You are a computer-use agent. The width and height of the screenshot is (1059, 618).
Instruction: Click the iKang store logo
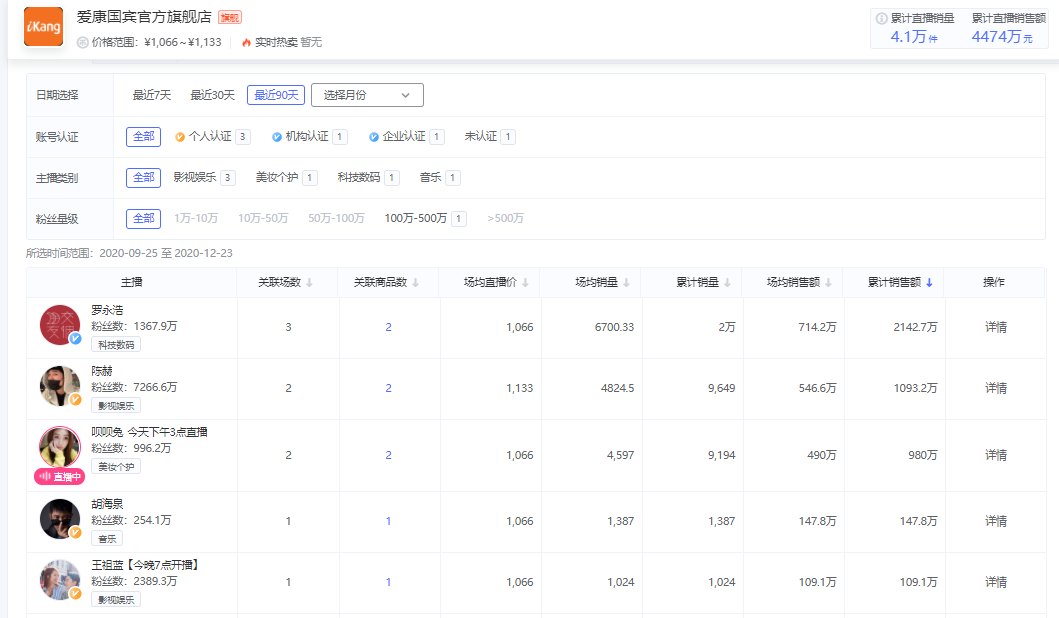[x=43, y=26]
